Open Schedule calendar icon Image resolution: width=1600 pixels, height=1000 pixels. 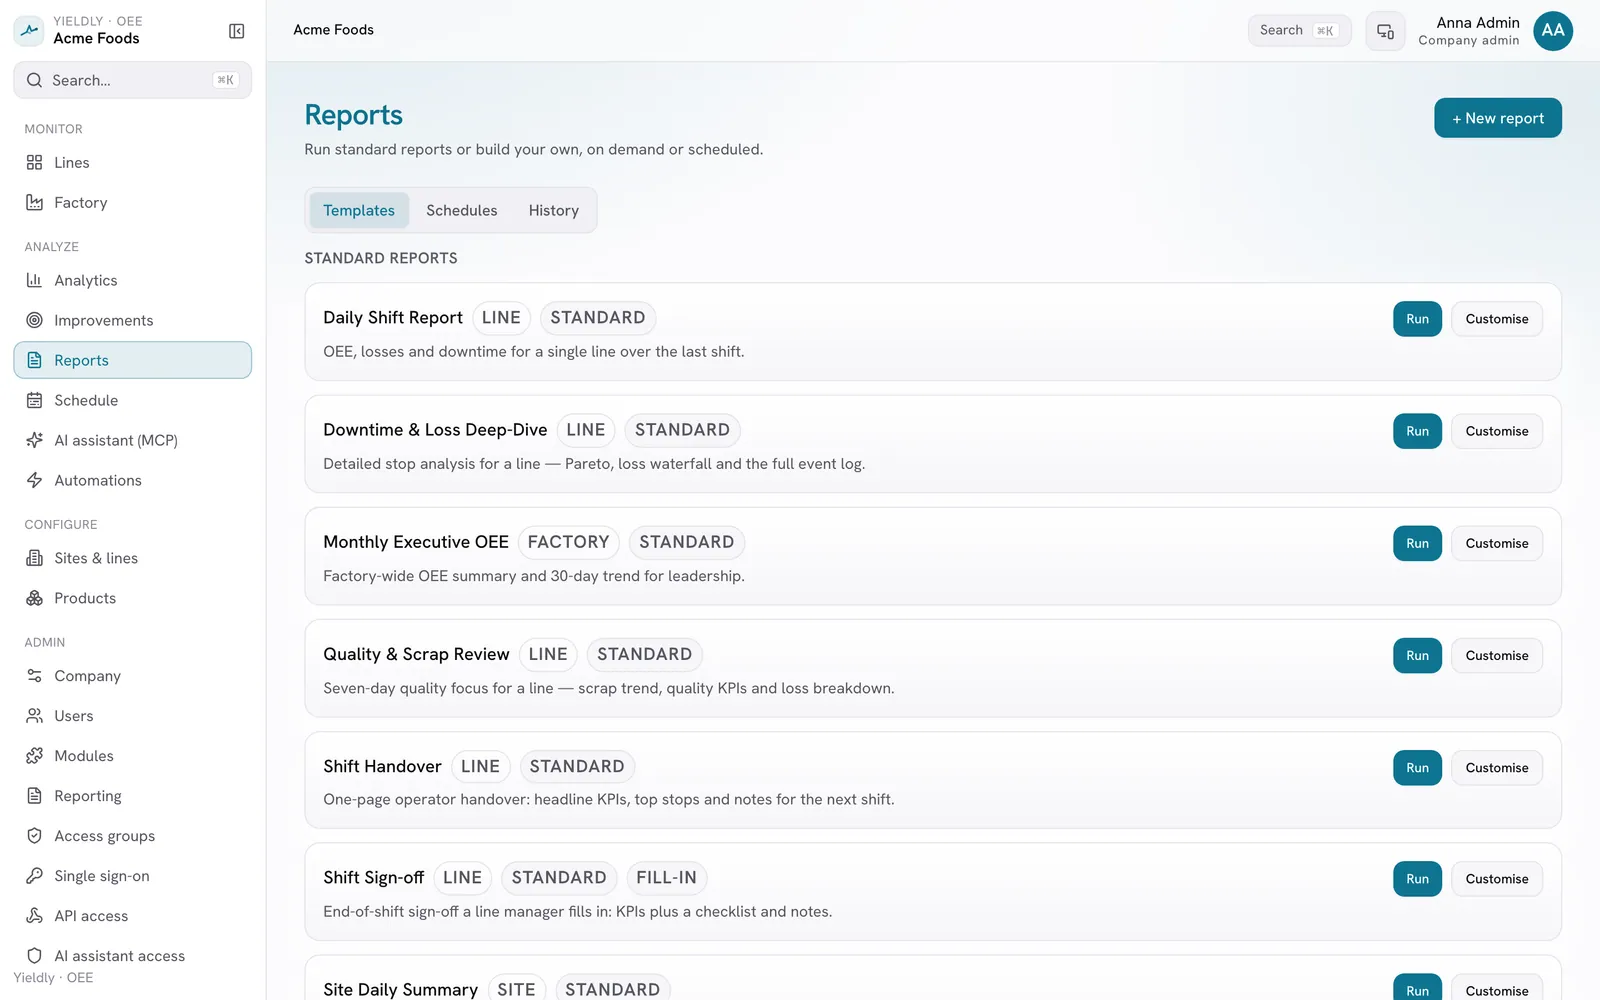34,400
